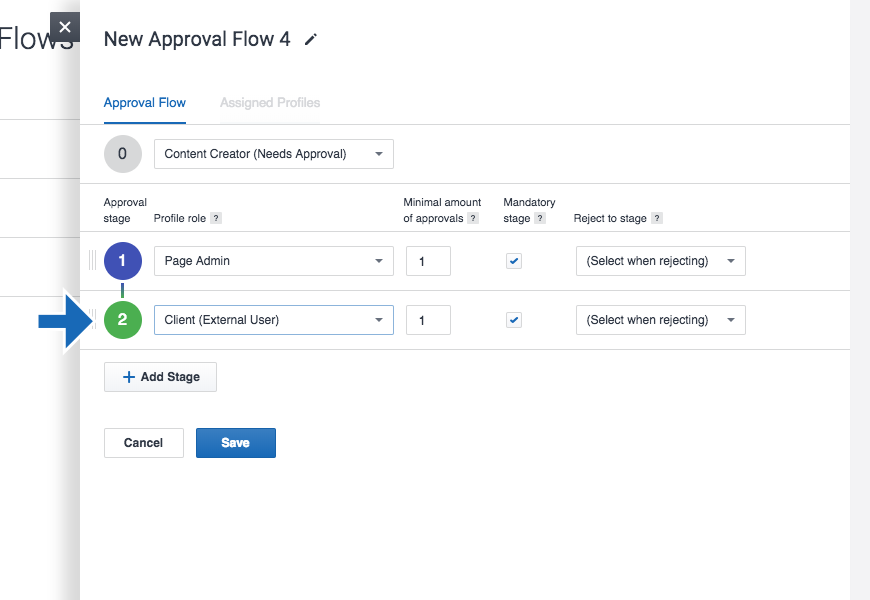Click the Reject to stage help icon
The width and height of the screenshot is (870, 600).
(657, 218)
